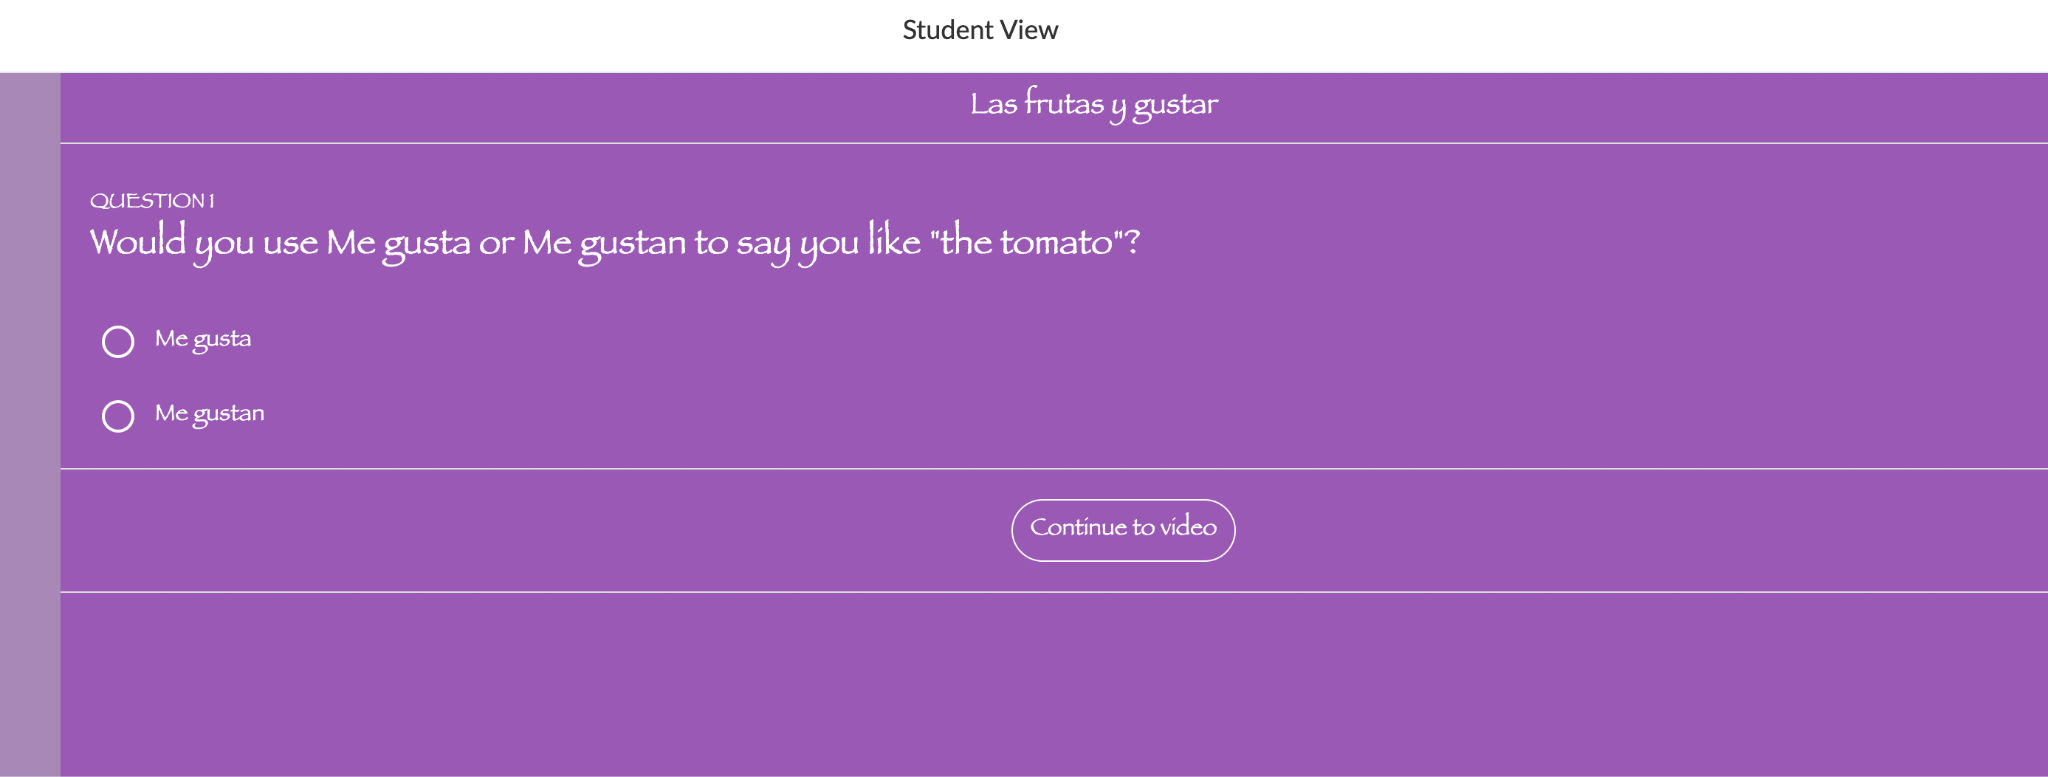The height and width of the screenshot is (777, 2048).
Task: Click the word "gustar" in the quiz title
Action: (x=1175, y=106)
